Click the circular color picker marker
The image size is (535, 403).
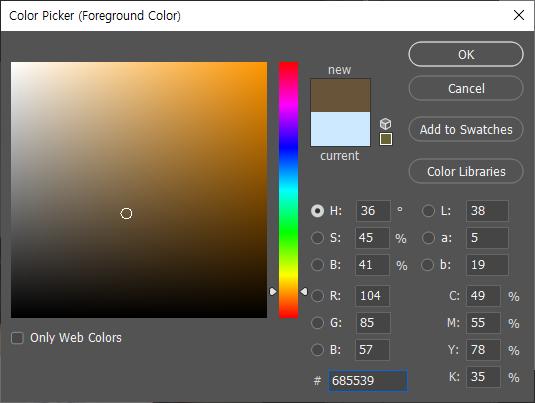(126, 214)
